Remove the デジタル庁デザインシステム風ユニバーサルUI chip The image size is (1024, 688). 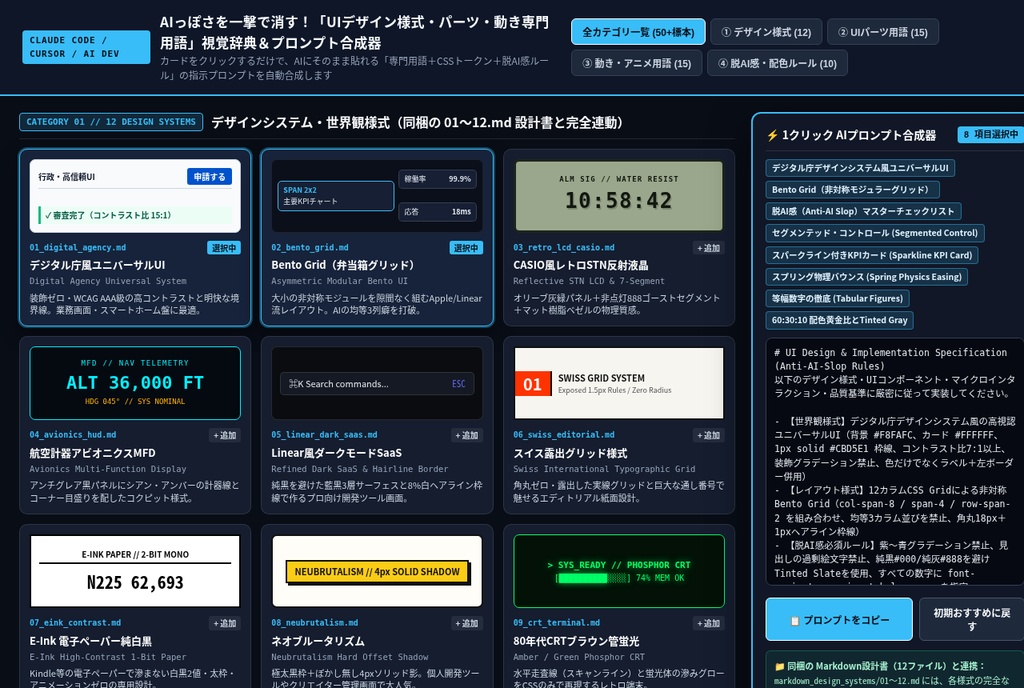click(860, 168)
